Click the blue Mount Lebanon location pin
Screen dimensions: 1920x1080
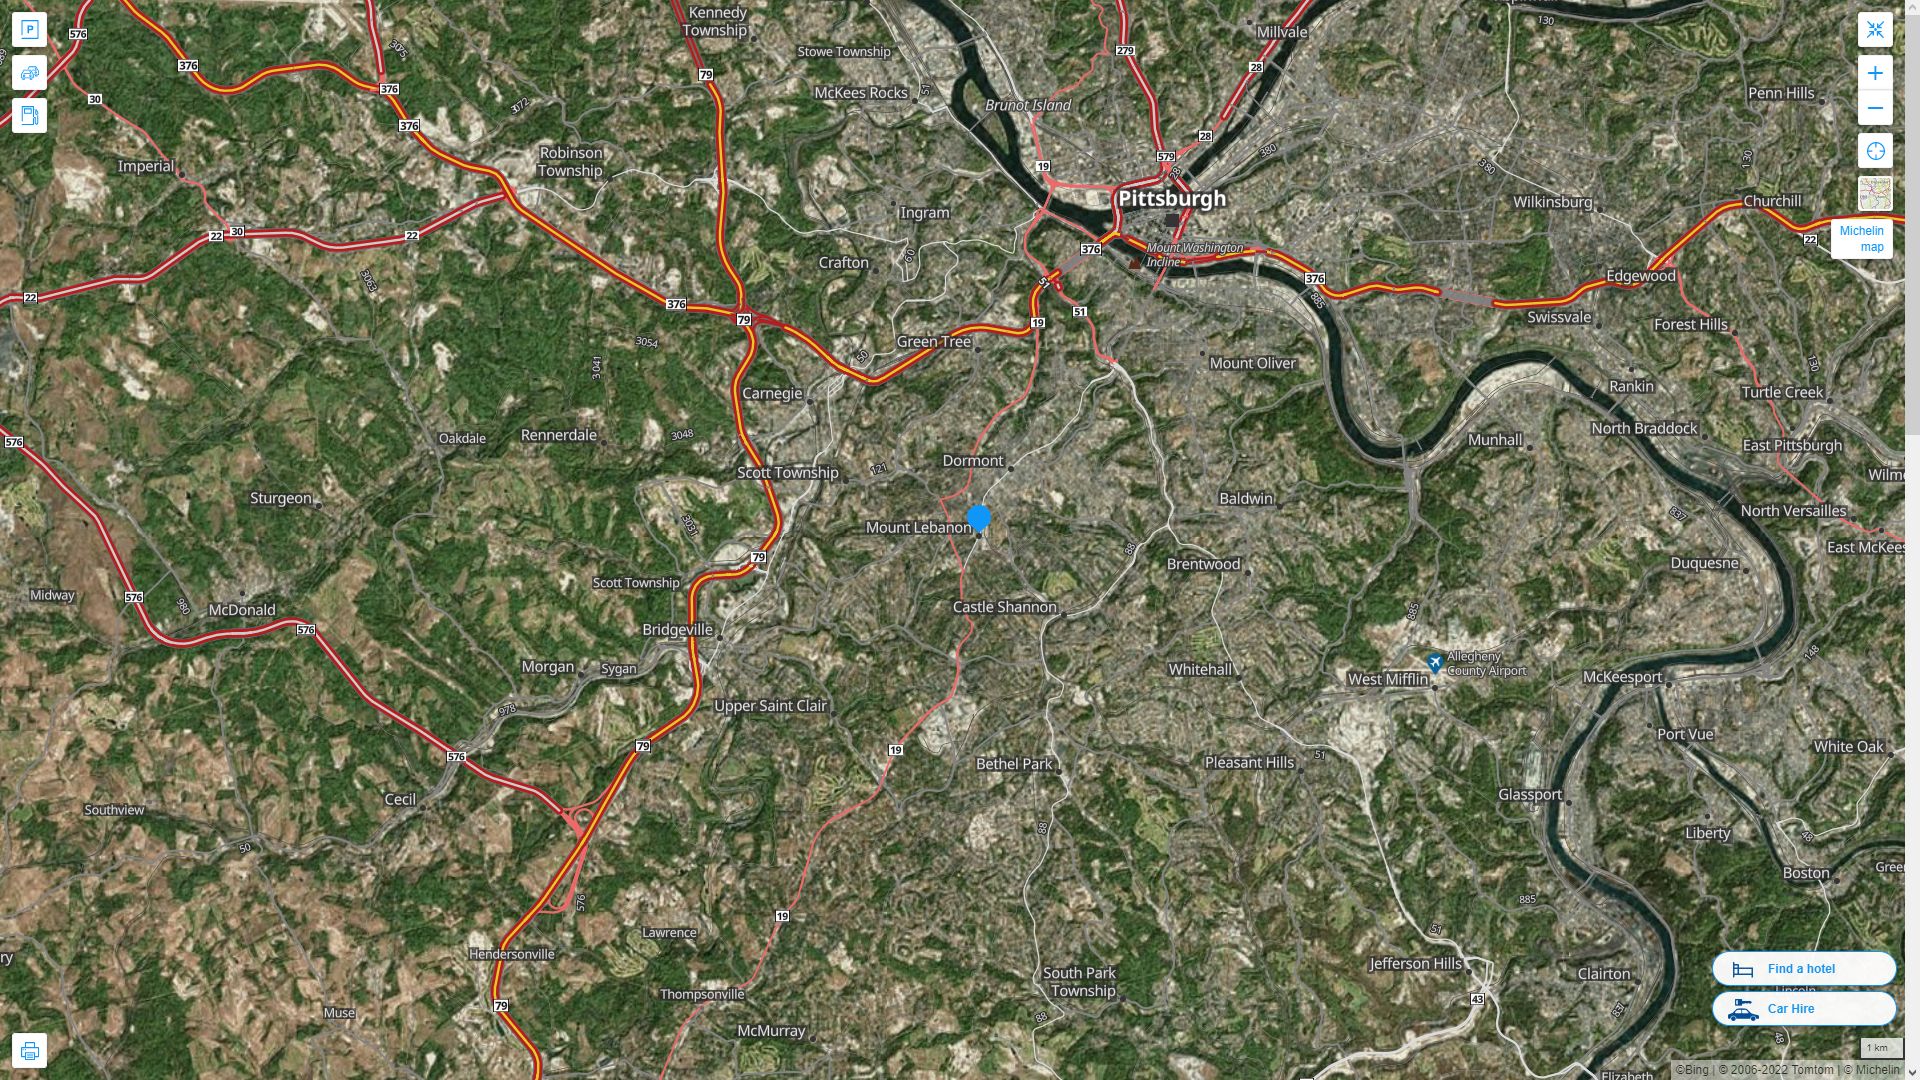coord(979,519)
